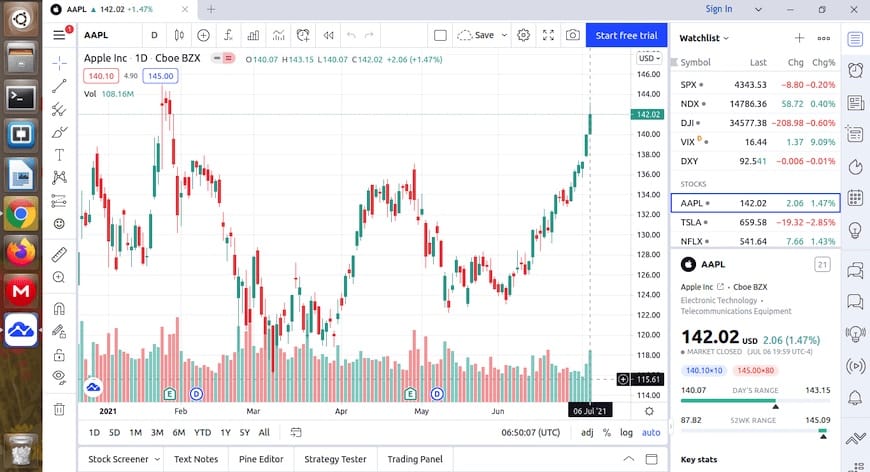870x472 pixels.
Task: Expand the Watchlist dropdown
Action: 704,38
